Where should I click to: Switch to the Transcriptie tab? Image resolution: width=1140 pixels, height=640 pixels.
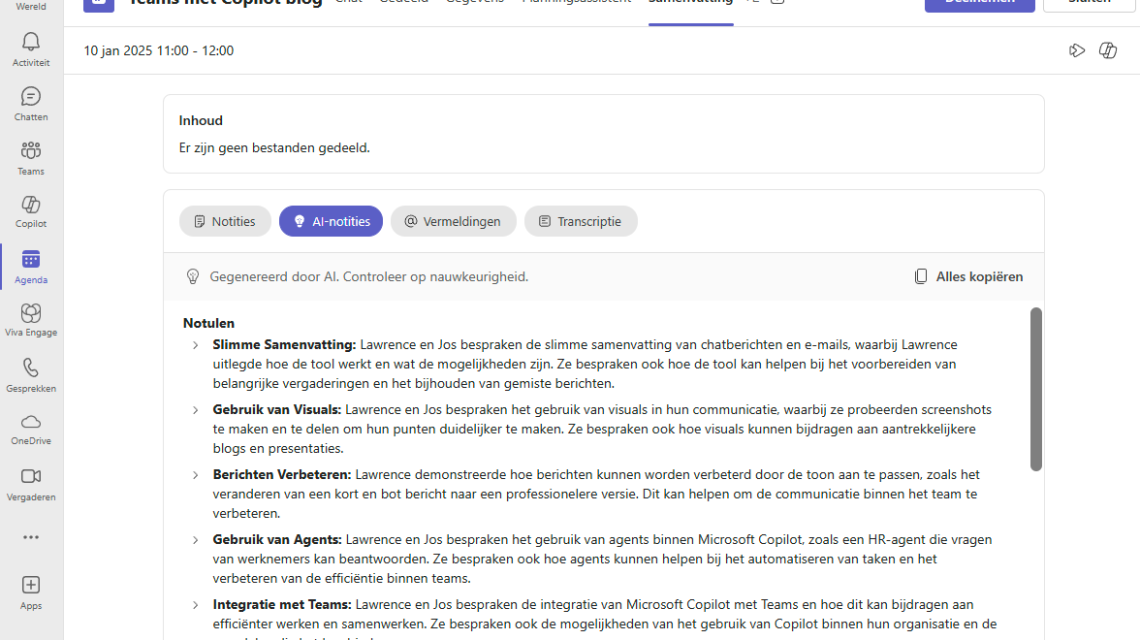[580, 222]
